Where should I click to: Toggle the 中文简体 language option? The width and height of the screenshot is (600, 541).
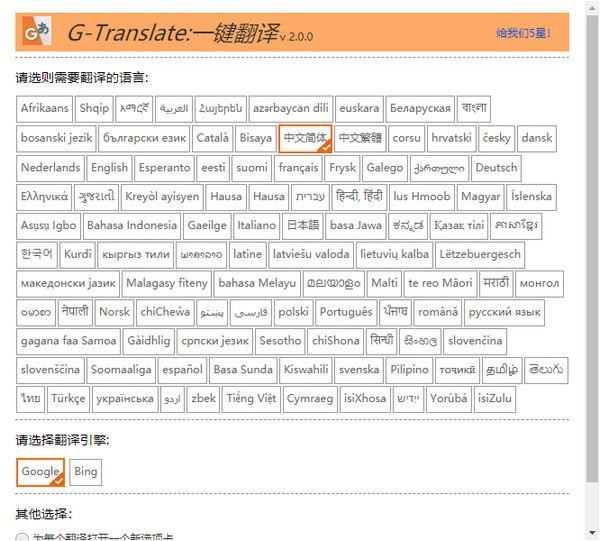click(305, 139)
